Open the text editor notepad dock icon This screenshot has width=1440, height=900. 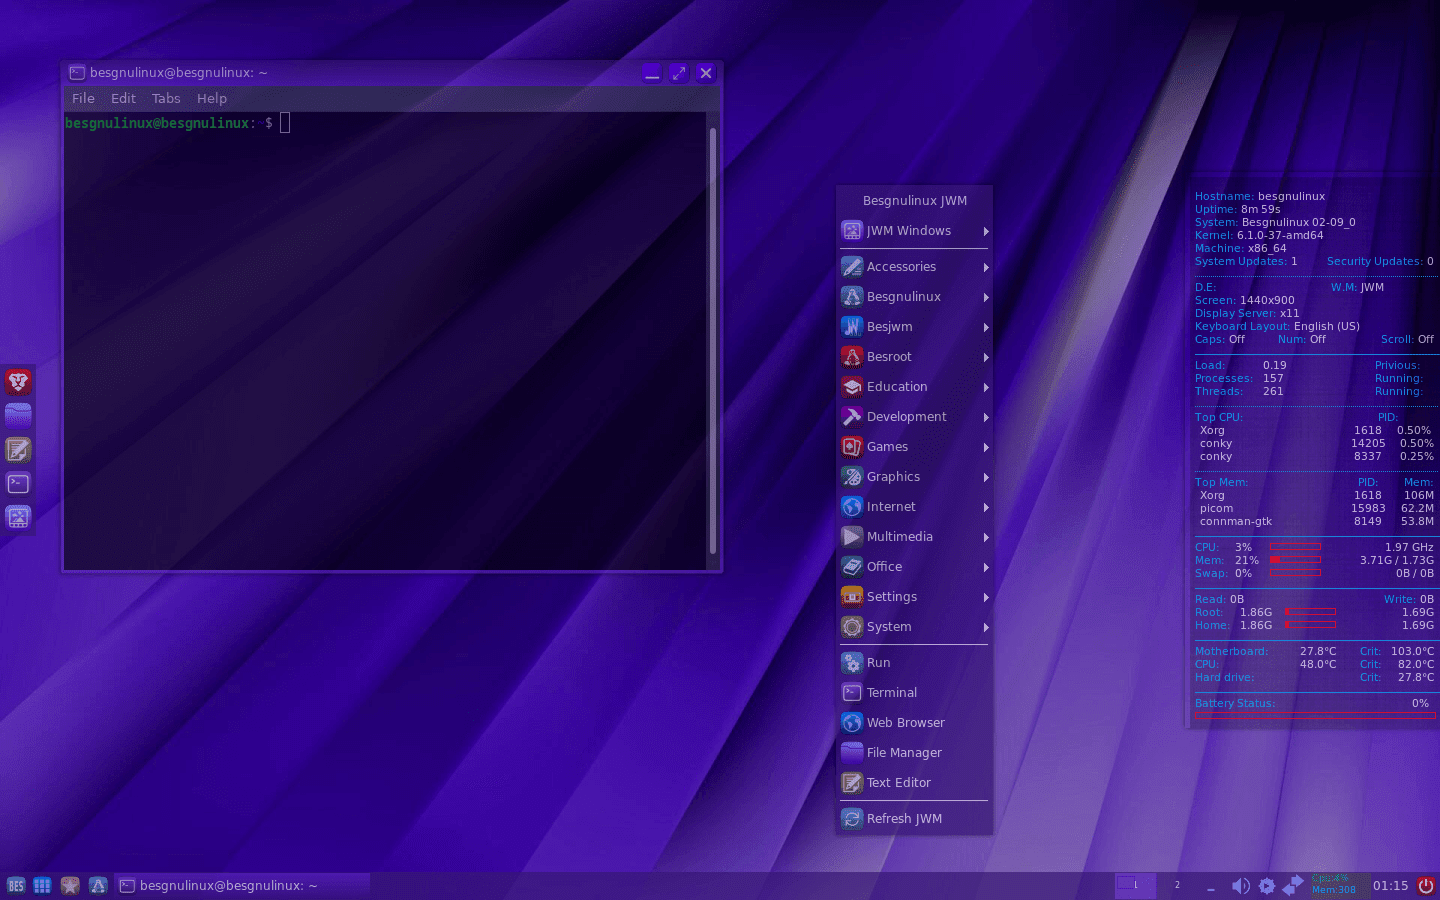(x=18, y=449)
